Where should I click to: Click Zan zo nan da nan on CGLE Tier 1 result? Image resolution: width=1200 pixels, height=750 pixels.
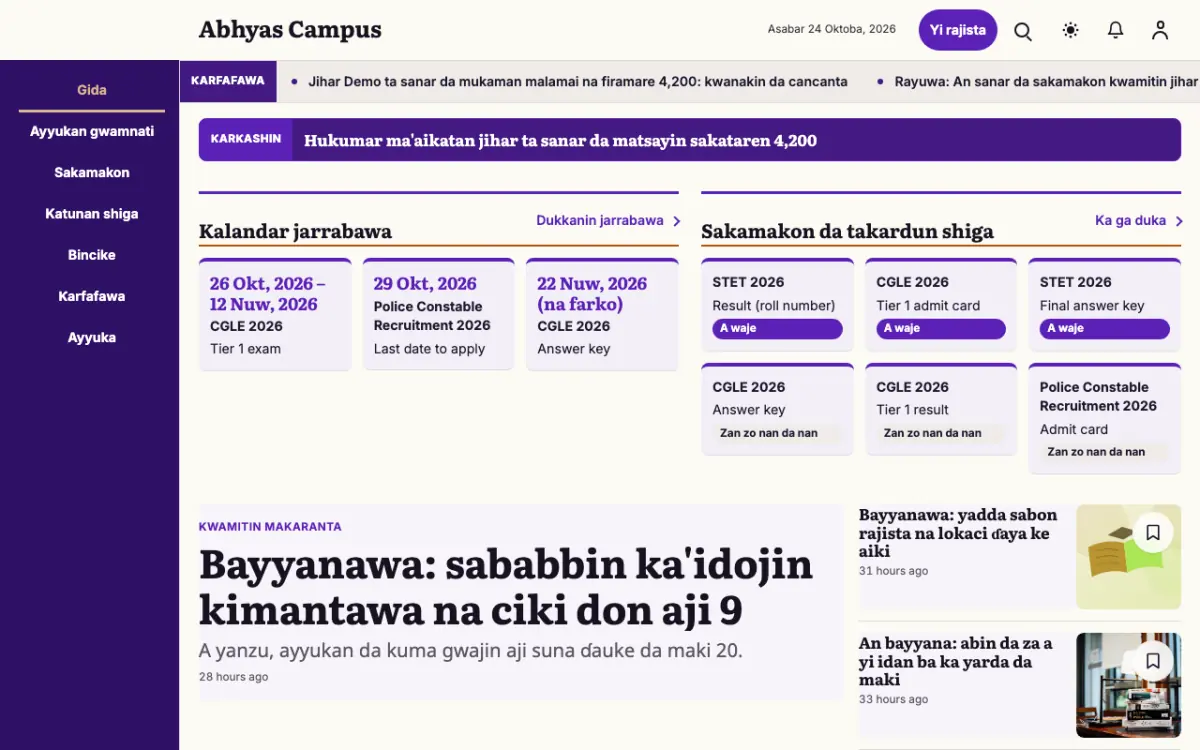(941, 433)
